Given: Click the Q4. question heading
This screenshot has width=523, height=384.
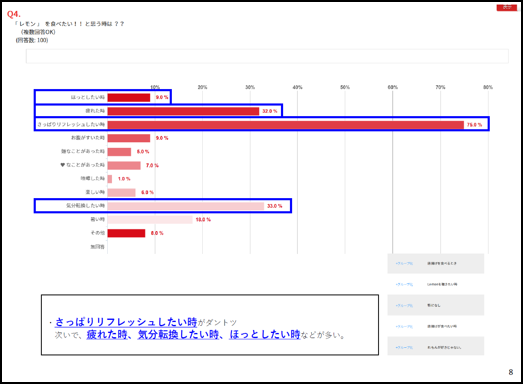Looking at the screenshot, I should [14, 14].
